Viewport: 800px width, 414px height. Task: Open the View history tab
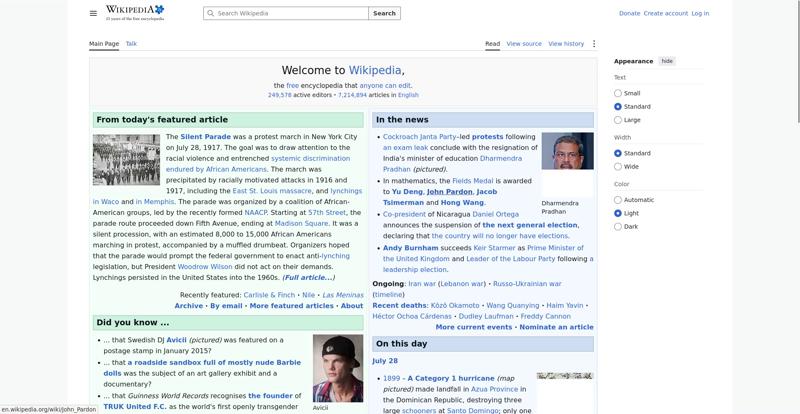pyautogui.click(x=566, y=44)
